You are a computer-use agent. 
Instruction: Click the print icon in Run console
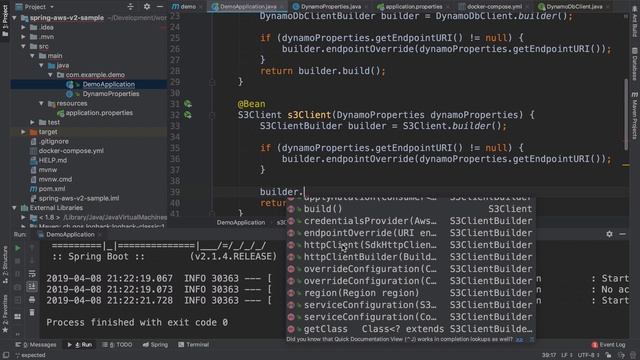click(32, 300)
